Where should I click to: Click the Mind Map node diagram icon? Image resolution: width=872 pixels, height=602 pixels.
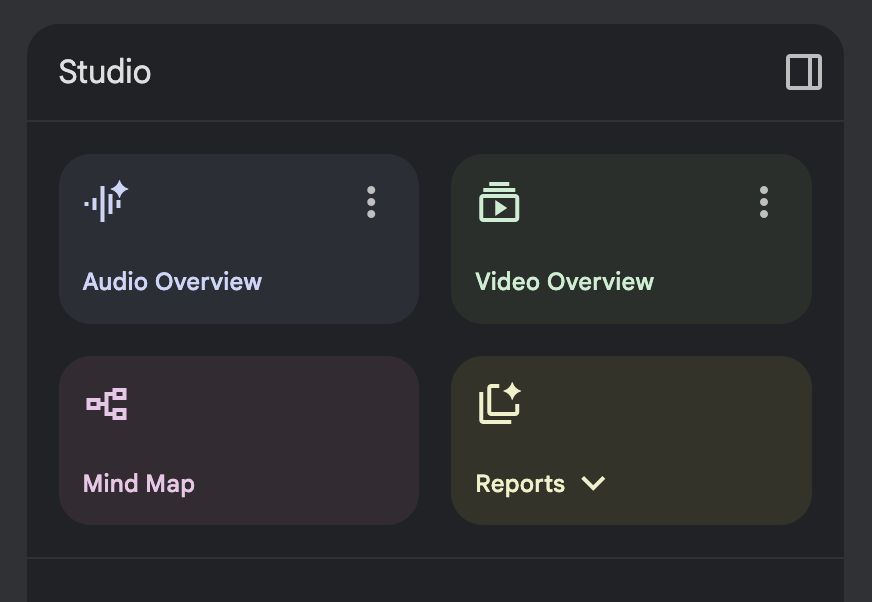coord(107,404)
